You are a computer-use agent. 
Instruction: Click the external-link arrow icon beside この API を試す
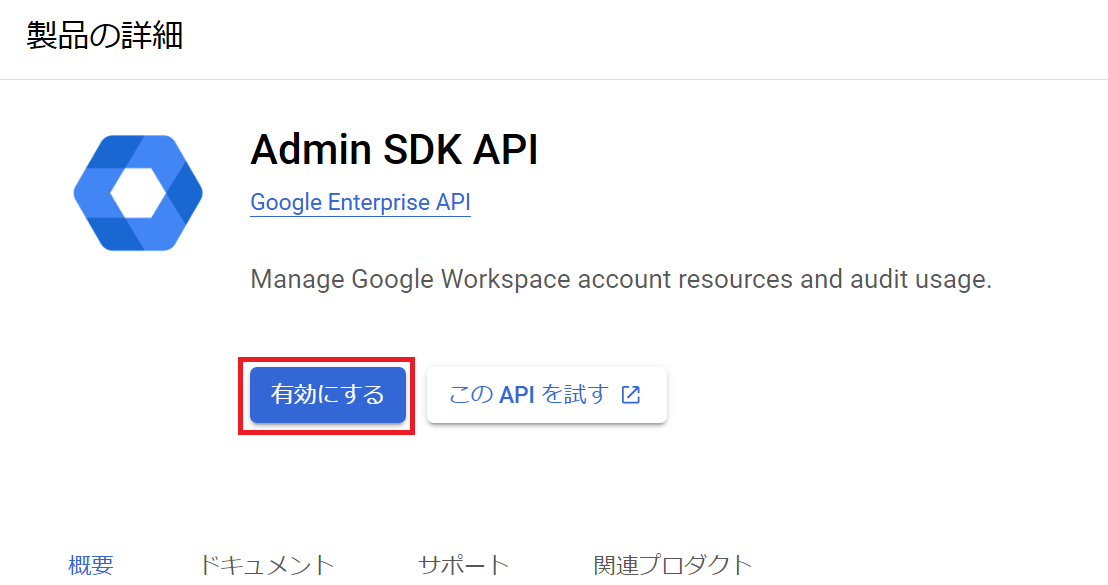coord(631,395)
